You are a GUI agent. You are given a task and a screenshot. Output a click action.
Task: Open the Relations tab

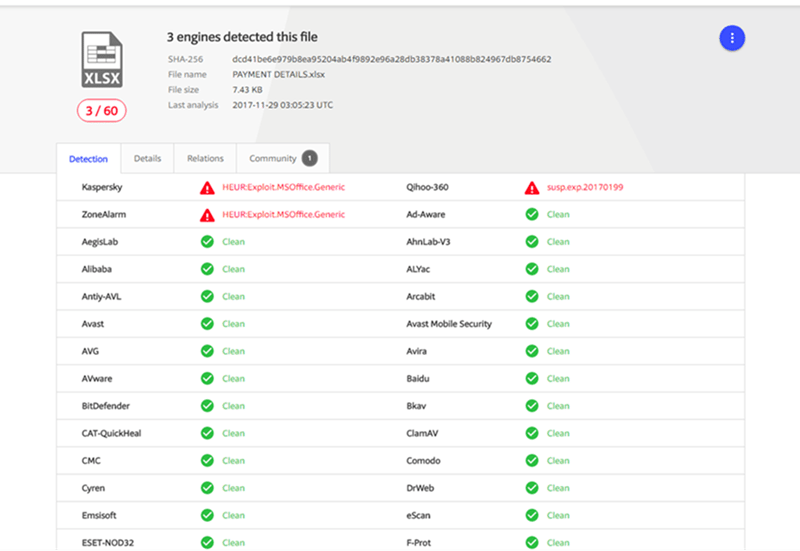pyautogui.click(x=205, y=158)
